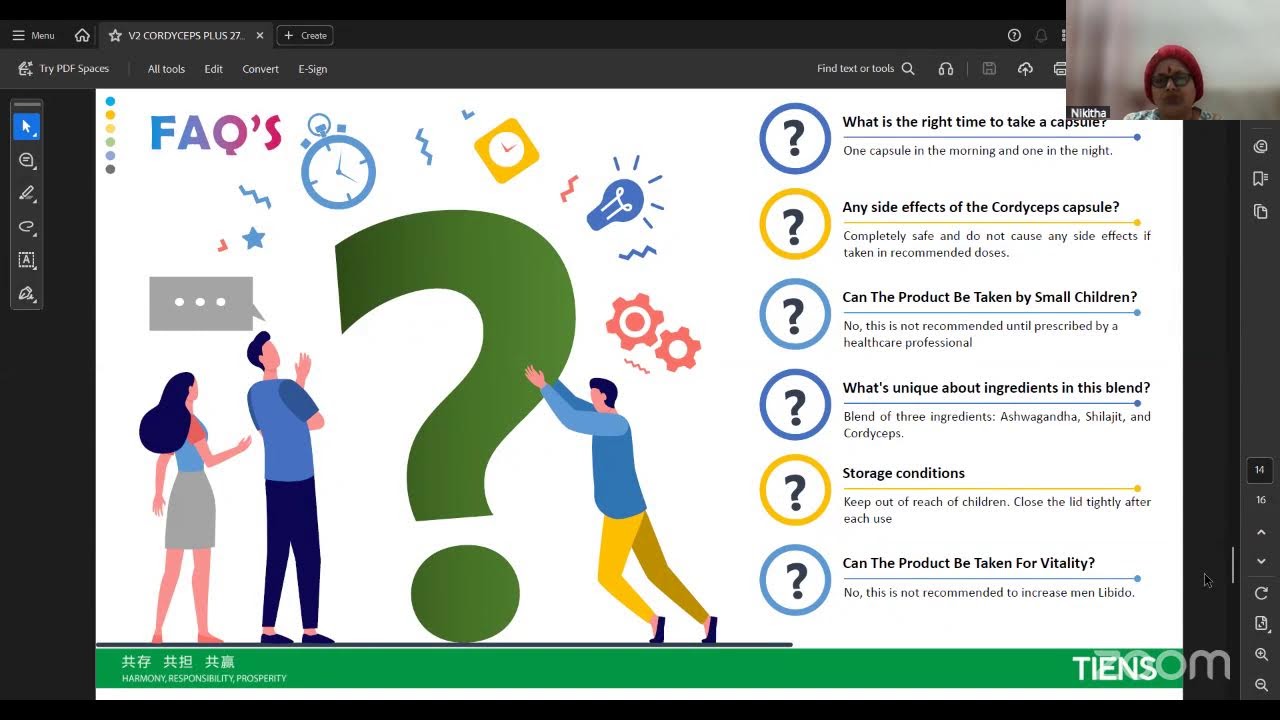Image resolution: width=1280 pixels, height=720 pixels.
Task: Click Try PDF Spaces
Action: (63, 69)
